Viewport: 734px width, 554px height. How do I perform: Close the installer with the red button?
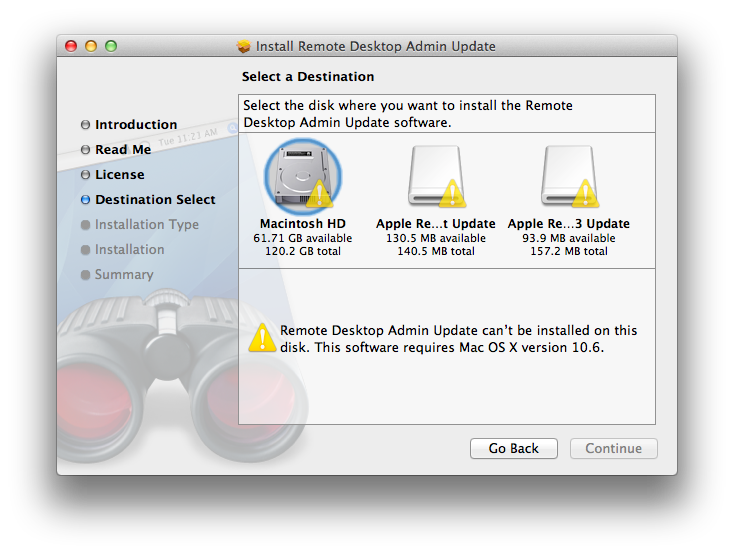coord(71,46)
